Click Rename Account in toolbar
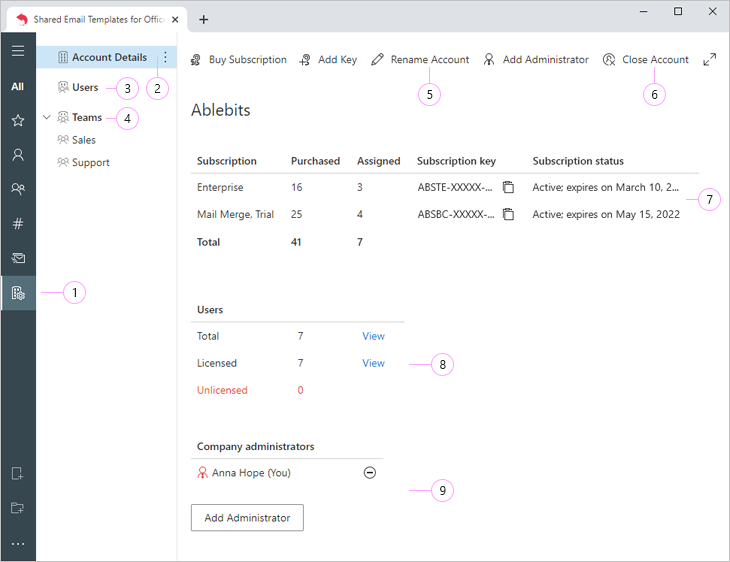 pos(420,60)
